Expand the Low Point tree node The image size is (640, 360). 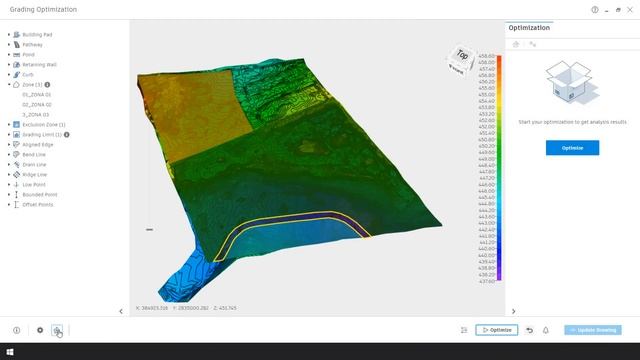(9, 184)
